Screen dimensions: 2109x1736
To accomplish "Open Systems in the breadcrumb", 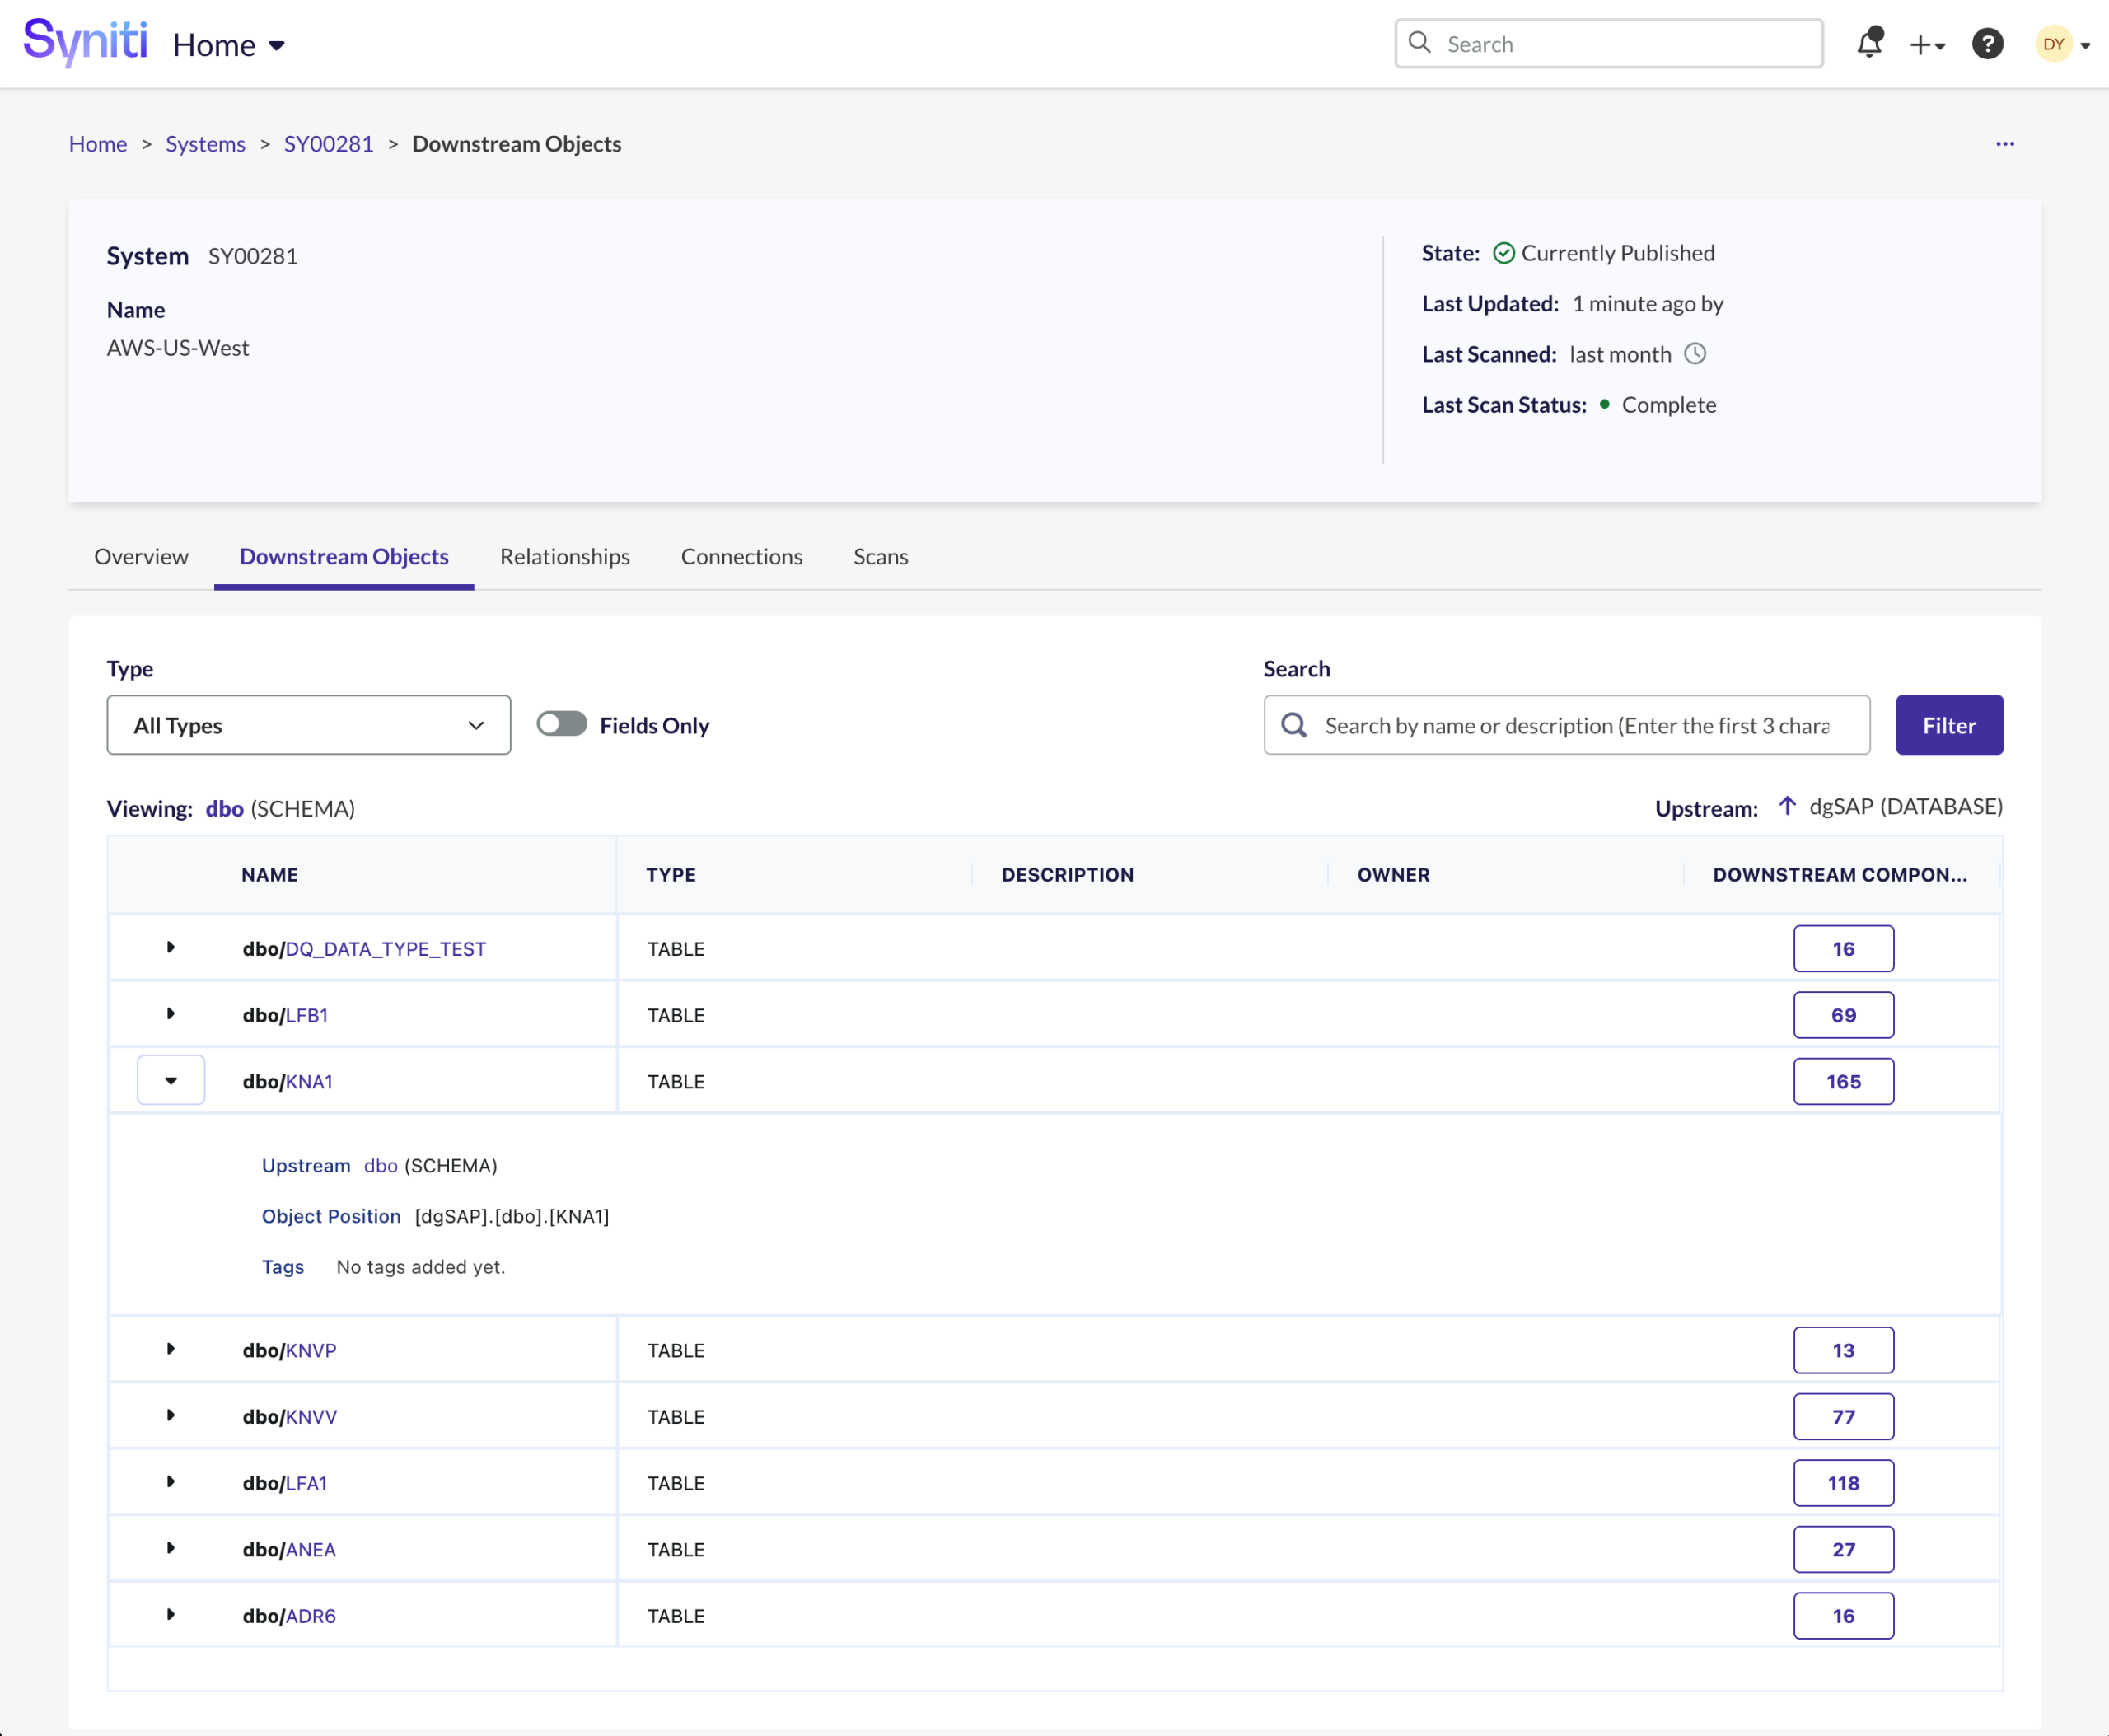I will point(205,144).
